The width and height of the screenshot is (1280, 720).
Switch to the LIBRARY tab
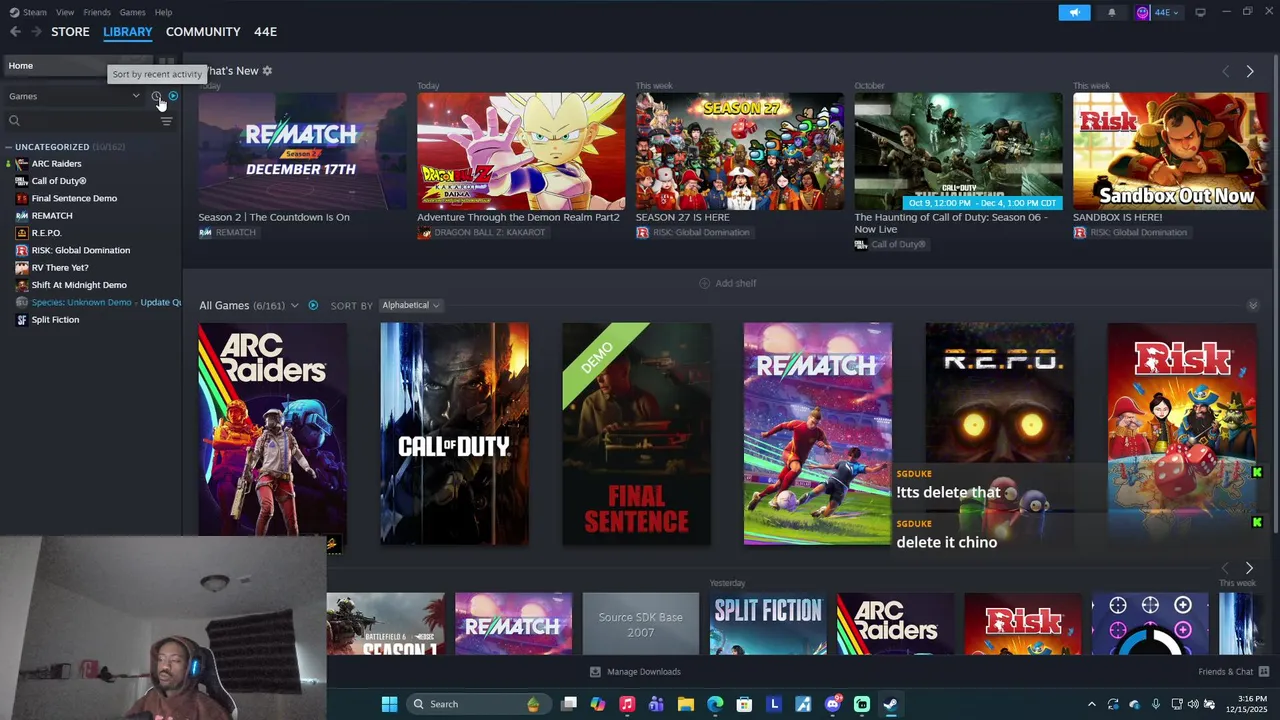tap(128, 32)
